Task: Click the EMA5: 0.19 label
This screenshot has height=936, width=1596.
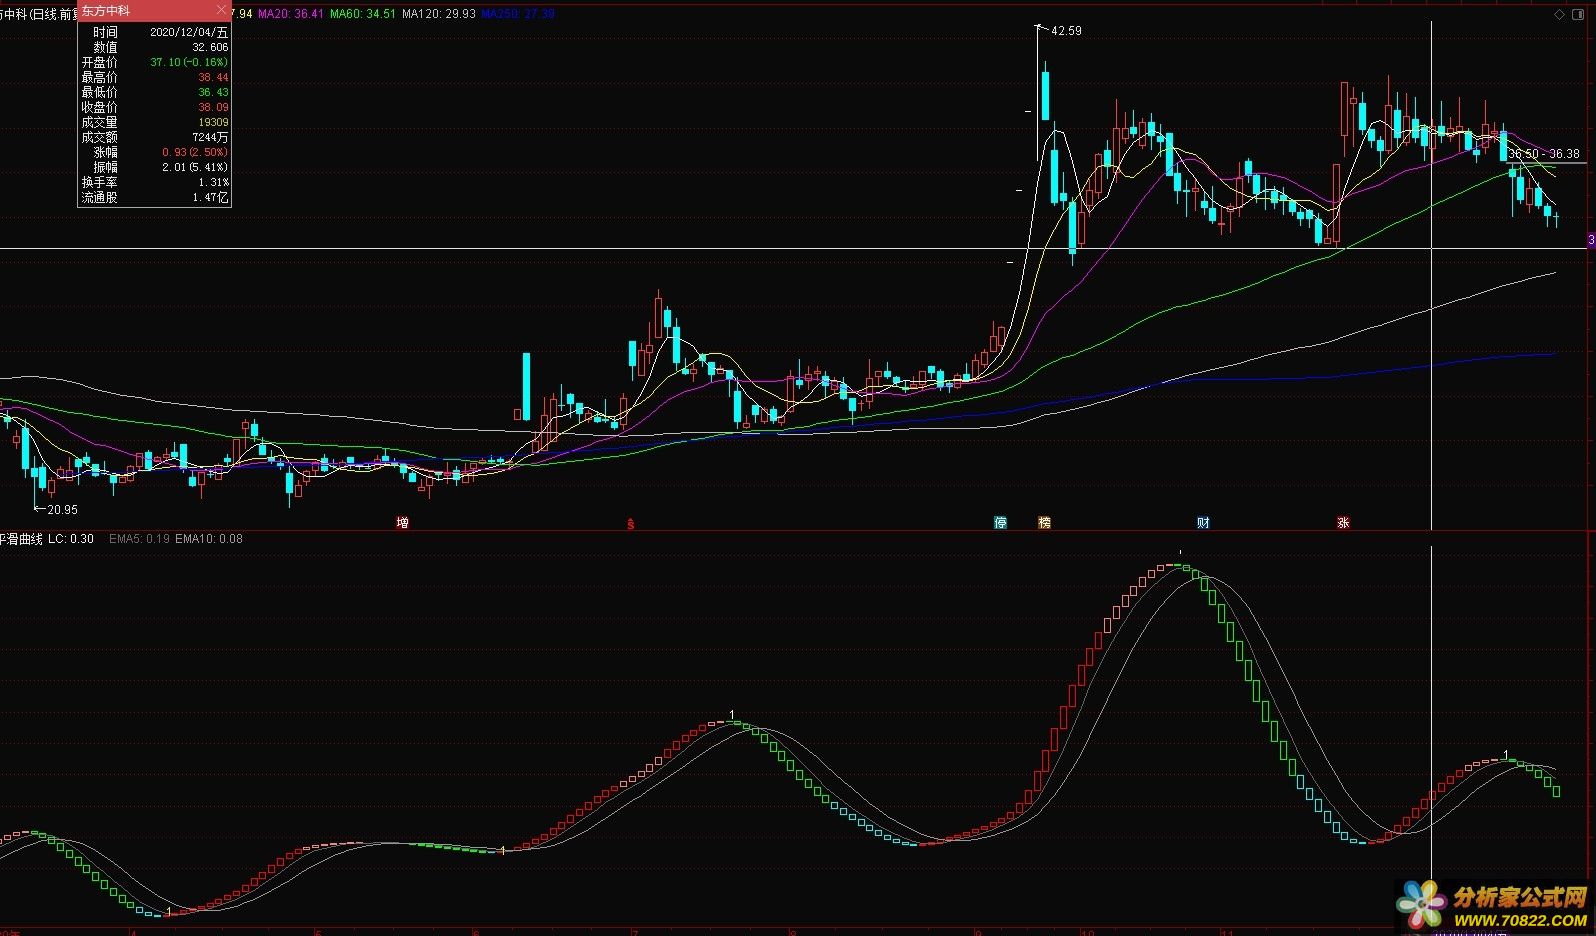Action: [139, 539]
